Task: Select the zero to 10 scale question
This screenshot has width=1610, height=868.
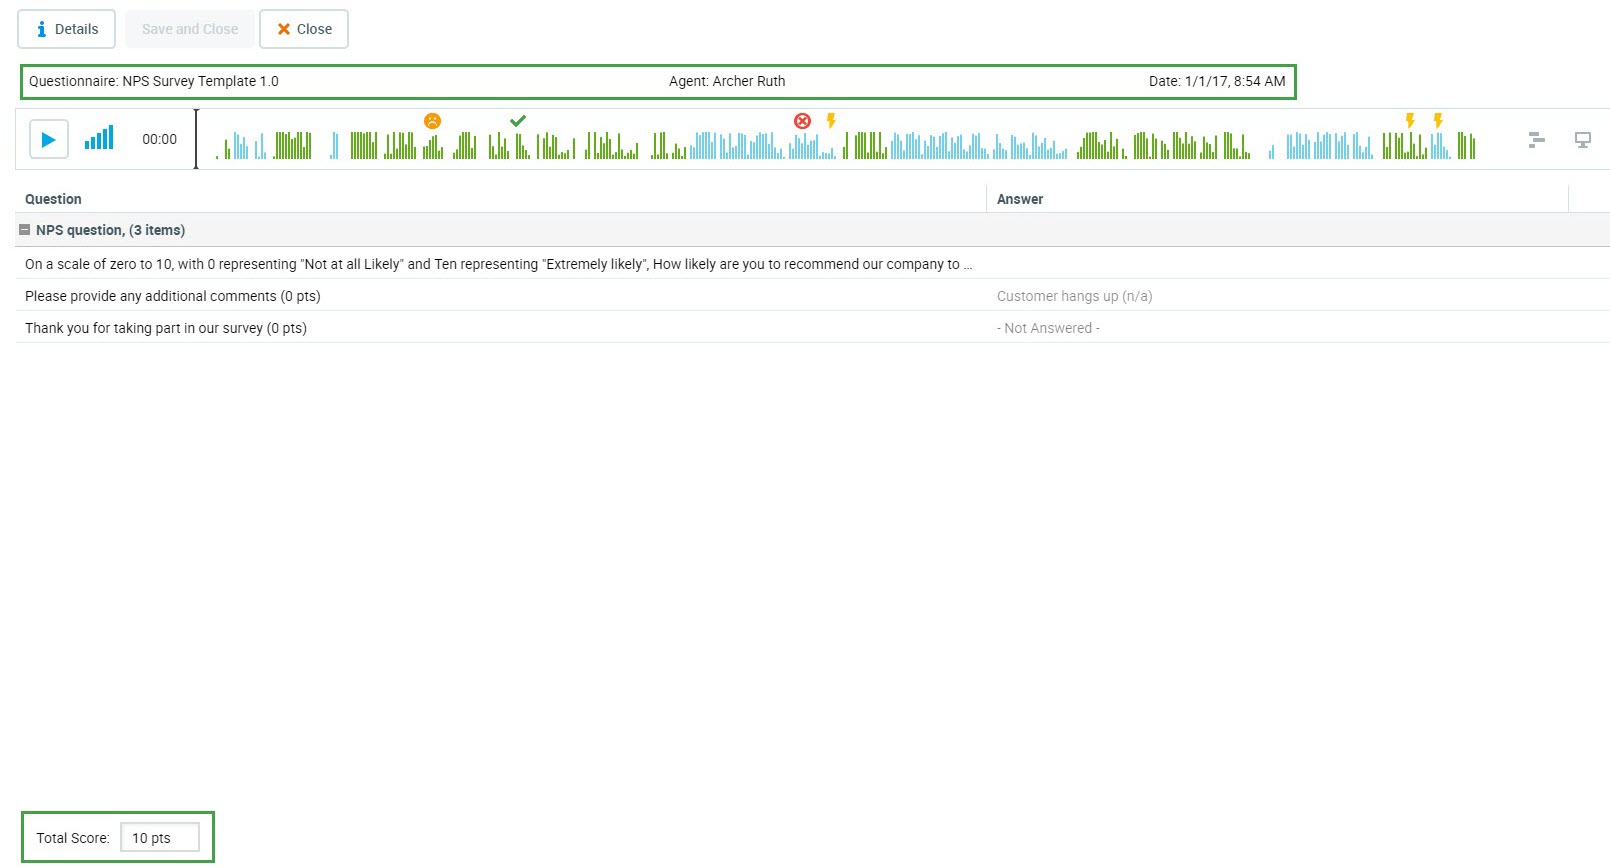Action: point(498,264)
